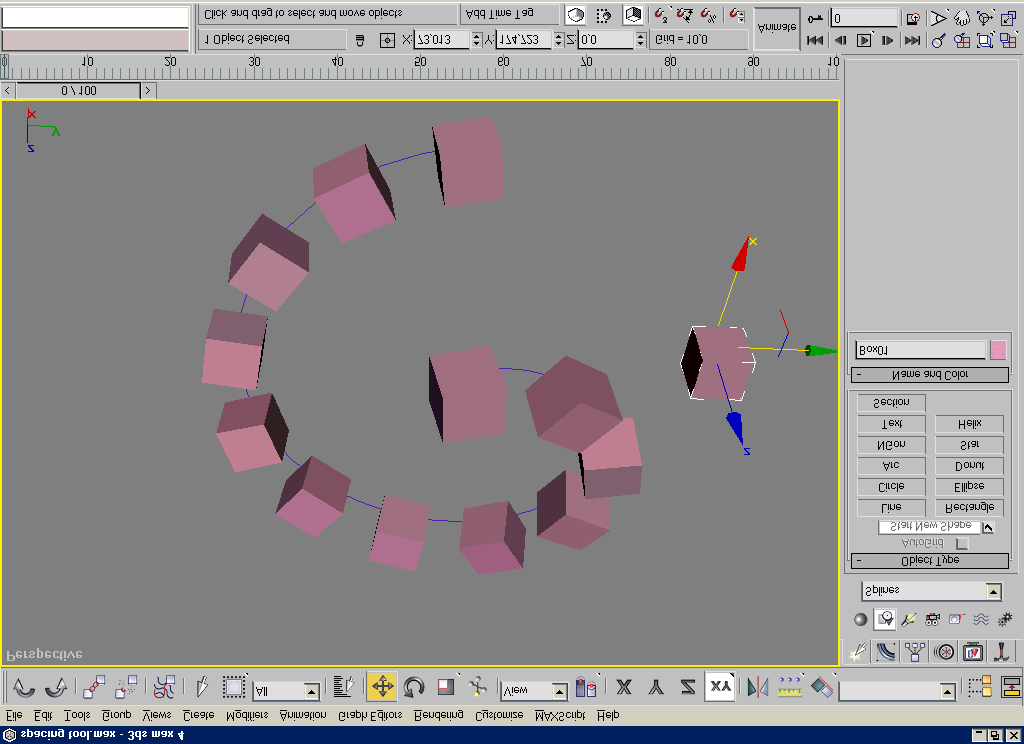Choose the Select Object arrow tool

[x=202, y=687]
